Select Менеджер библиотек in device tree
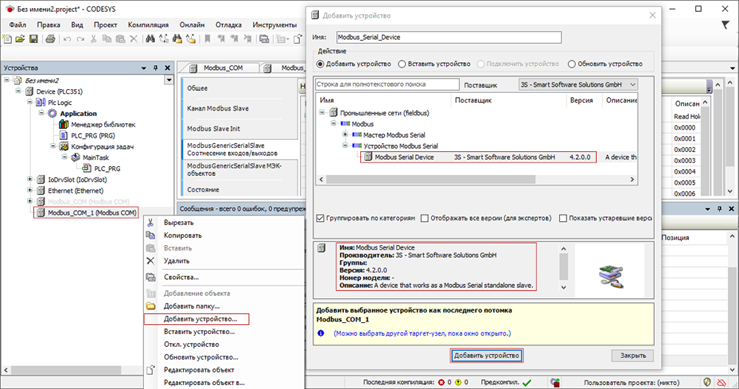This screenshot has width=739, height=389. (x=103, y=124)
